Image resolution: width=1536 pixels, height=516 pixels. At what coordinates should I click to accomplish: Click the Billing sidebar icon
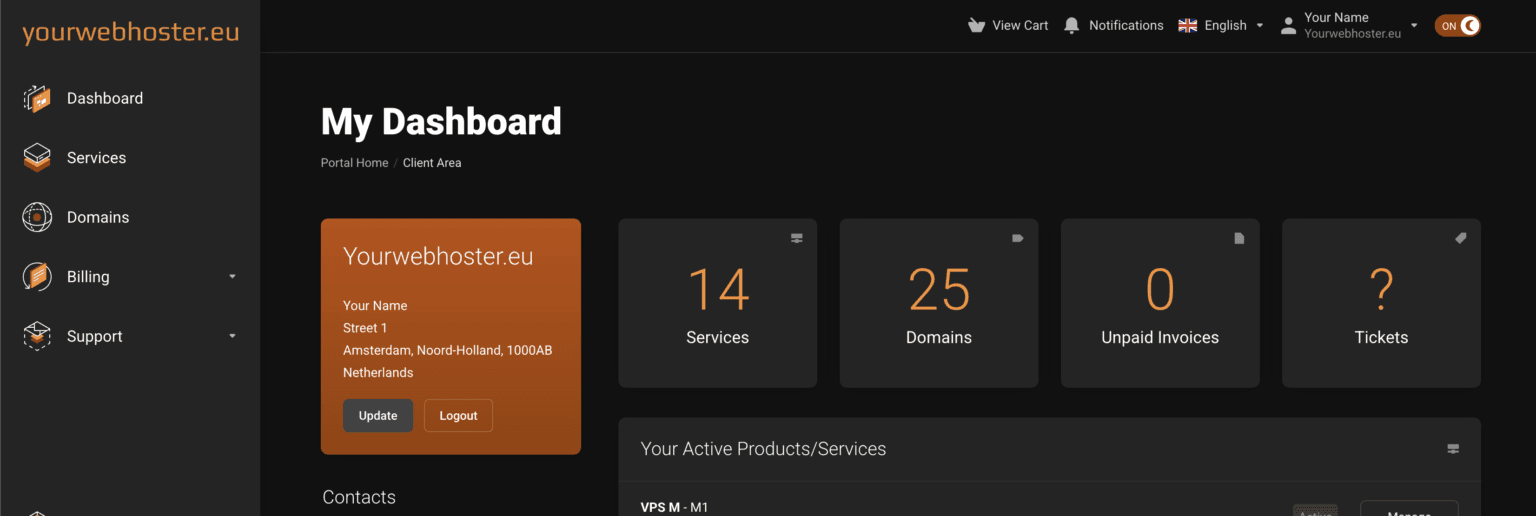(37, 277)
